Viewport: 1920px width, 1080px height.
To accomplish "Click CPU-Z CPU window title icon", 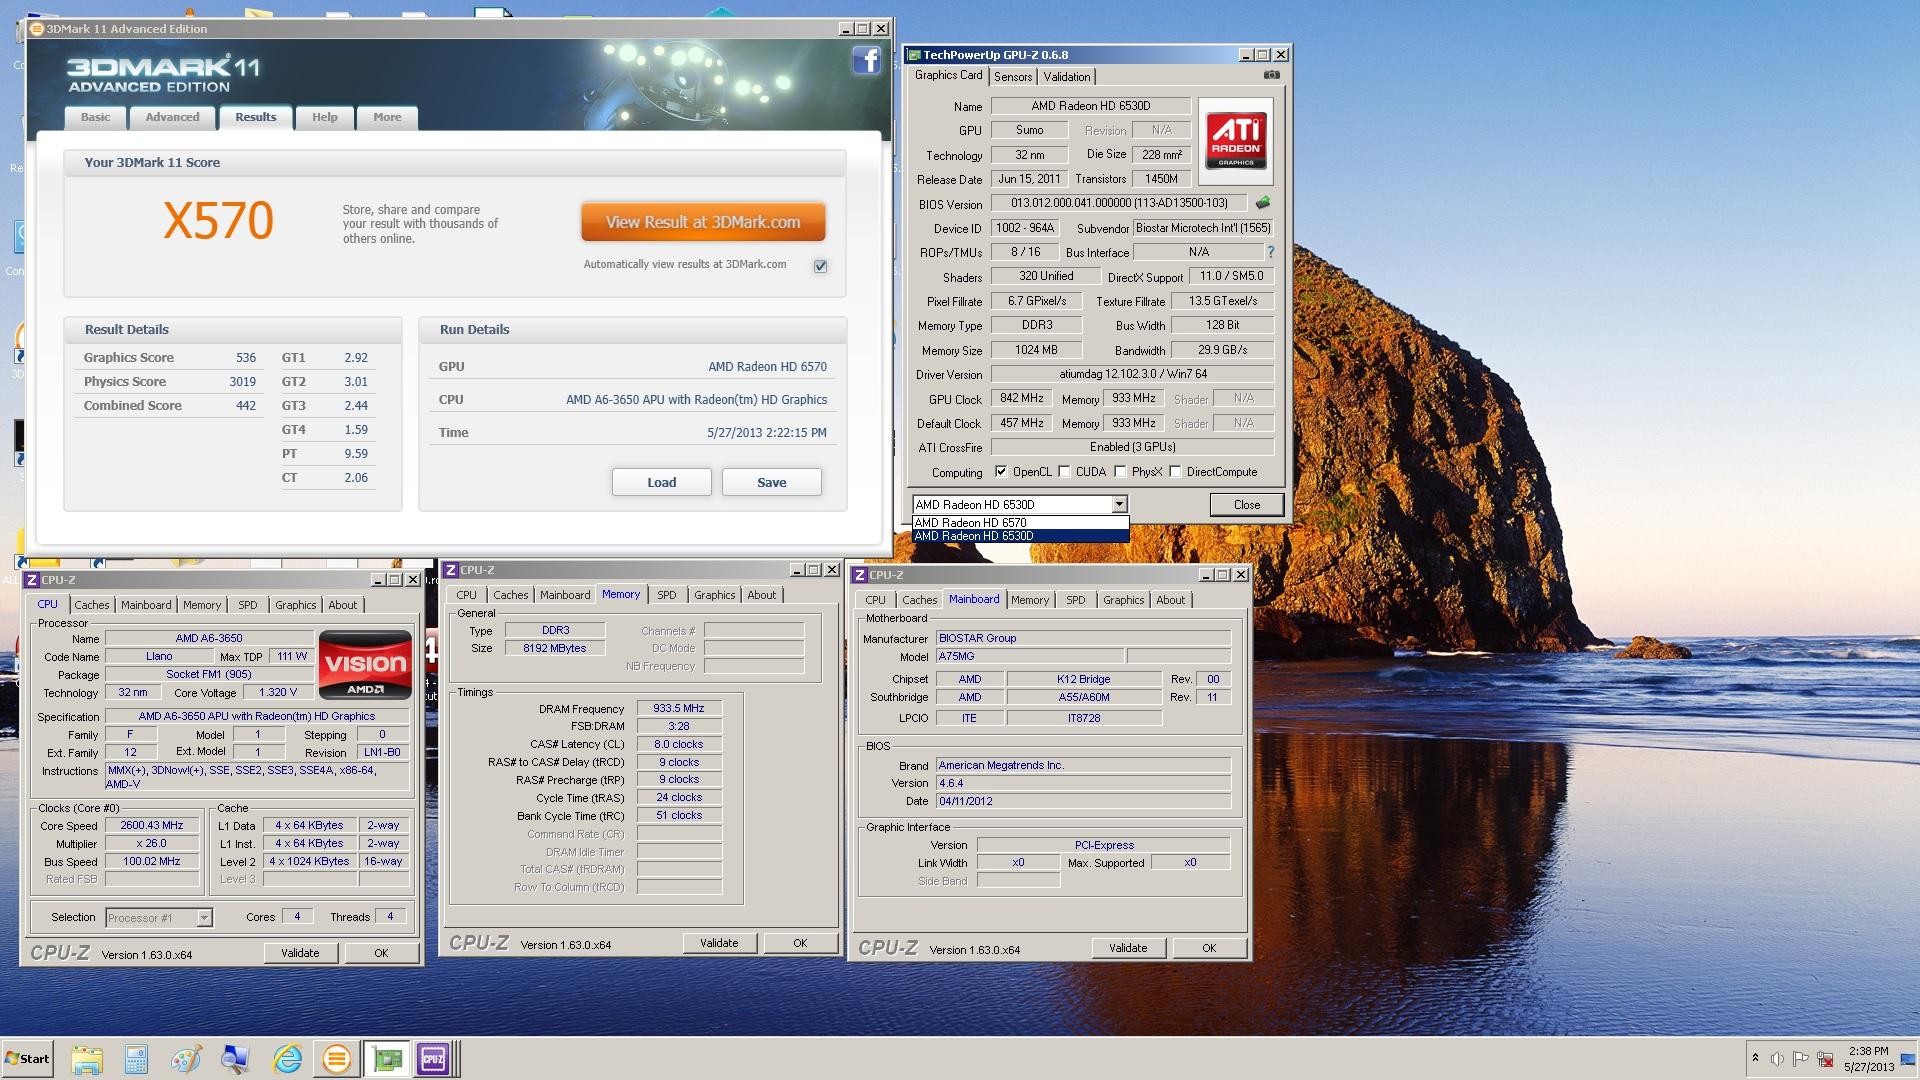I will pos(32,580).
